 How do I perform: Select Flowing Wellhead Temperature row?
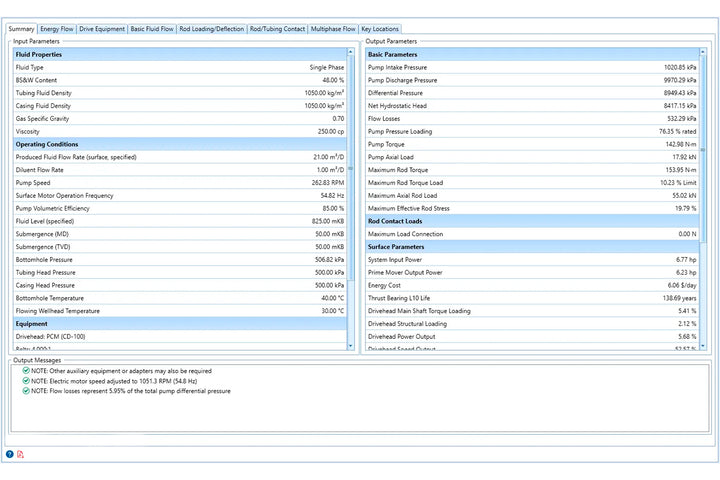click(x=180, y=311)
